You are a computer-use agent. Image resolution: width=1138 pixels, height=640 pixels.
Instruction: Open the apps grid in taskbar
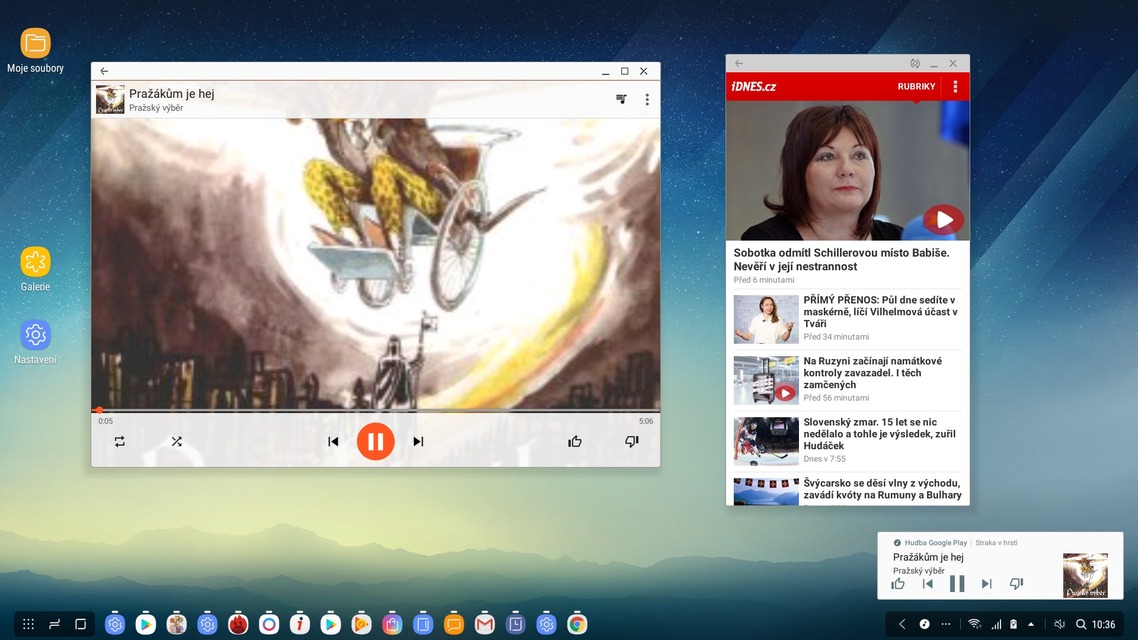click(x=28, y=624)
